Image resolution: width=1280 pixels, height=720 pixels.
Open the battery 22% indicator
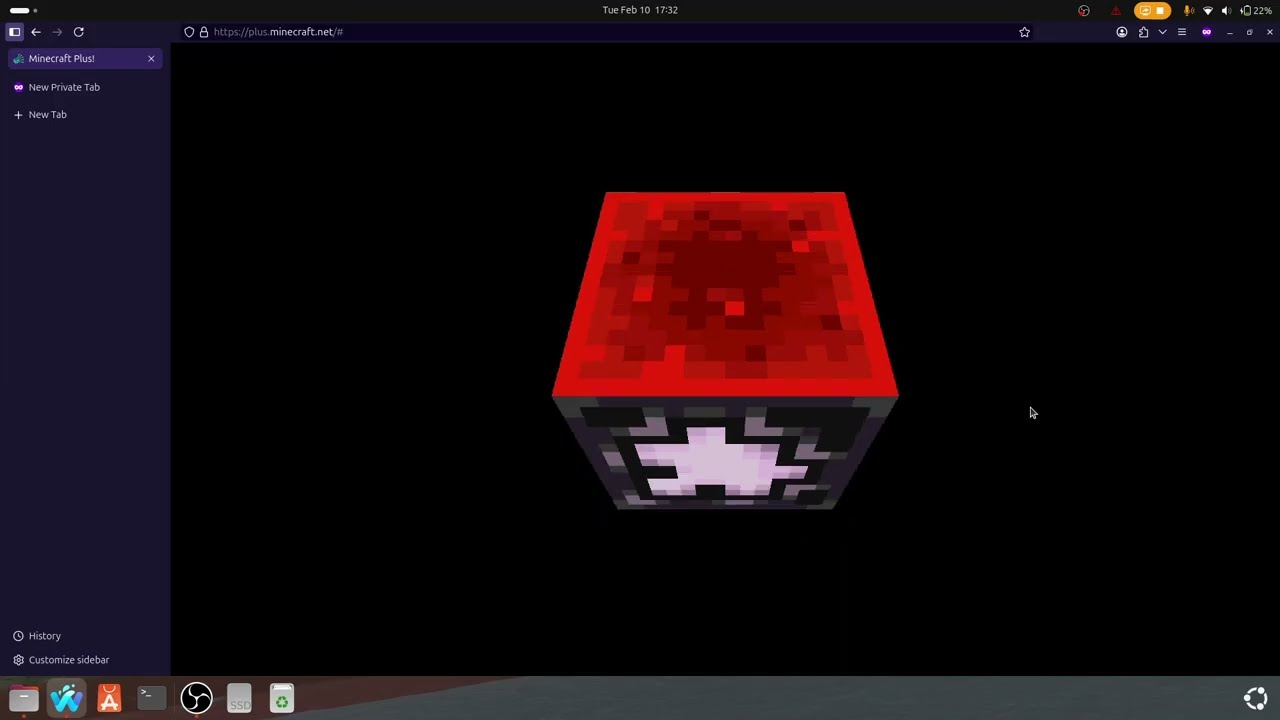1256,10
